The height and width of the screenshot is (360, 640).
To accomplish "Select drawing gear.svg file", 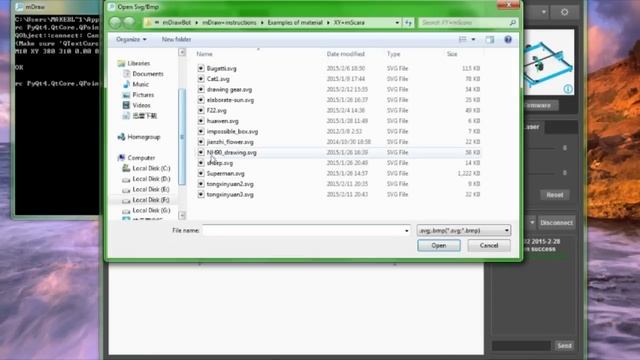I will (x=229, y=90).
